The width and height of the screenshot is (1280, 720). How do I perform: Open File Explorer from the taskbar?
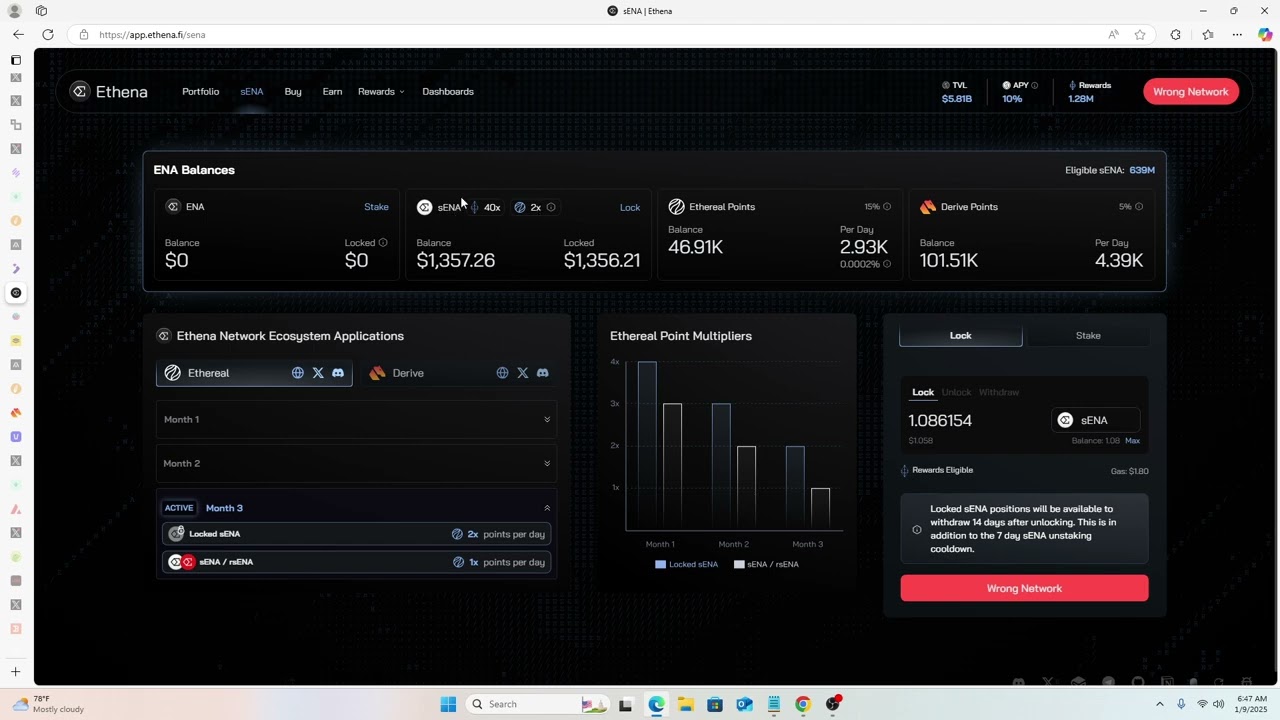686,704
